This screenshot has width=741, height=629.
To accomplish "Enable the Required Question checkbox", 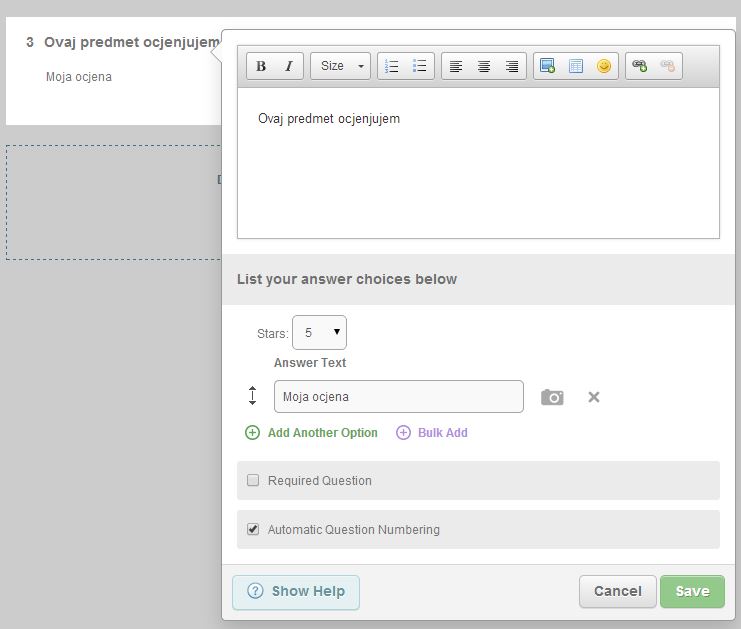I will [253, 480].
